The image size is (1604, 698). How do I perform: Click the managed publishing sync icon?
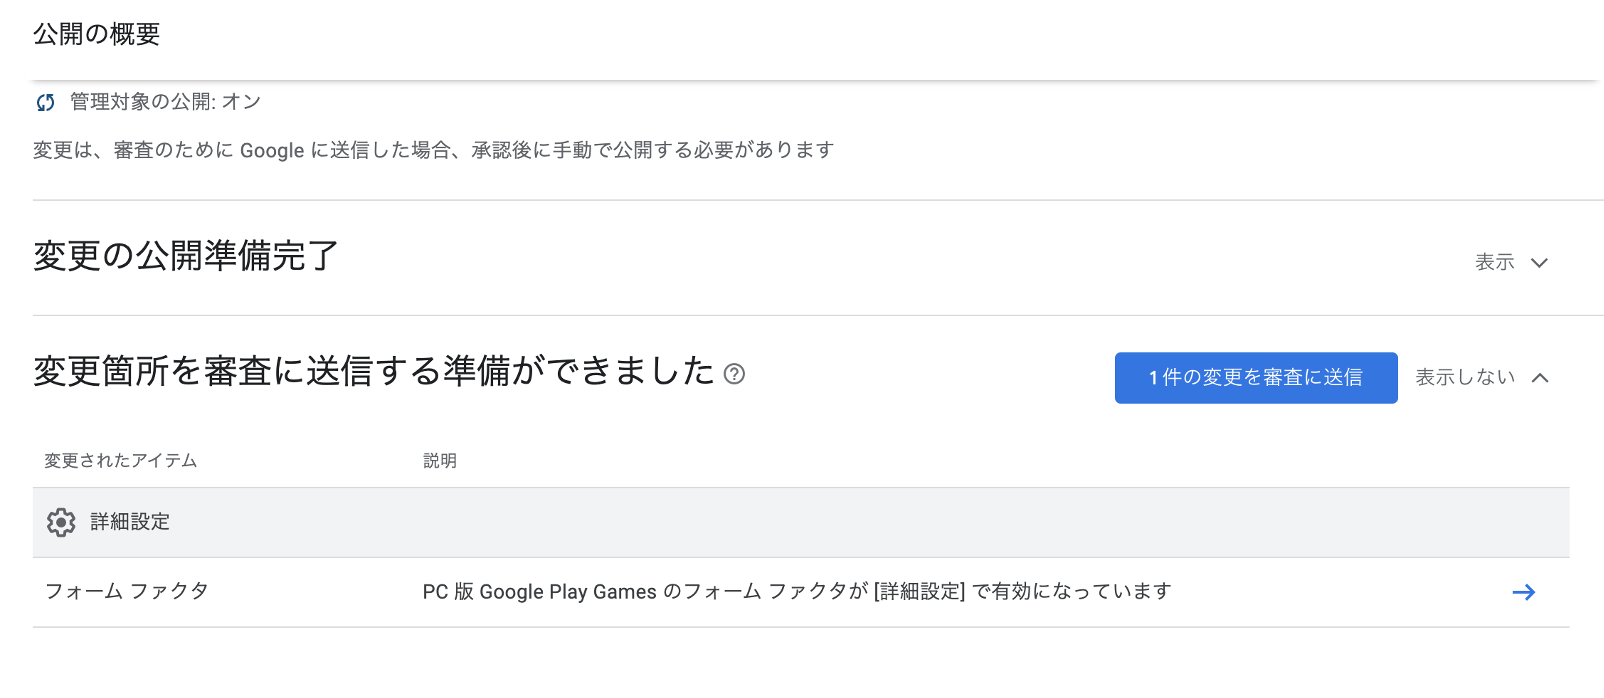(45, 102)
